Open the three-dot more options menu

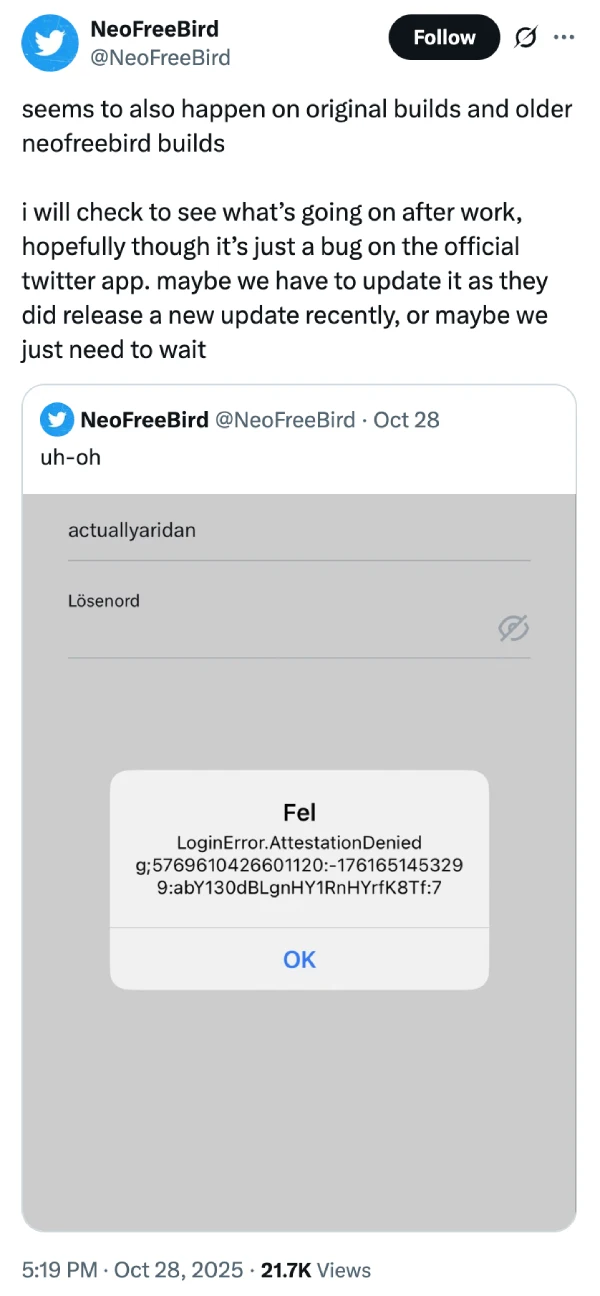[x=564, y=37]
